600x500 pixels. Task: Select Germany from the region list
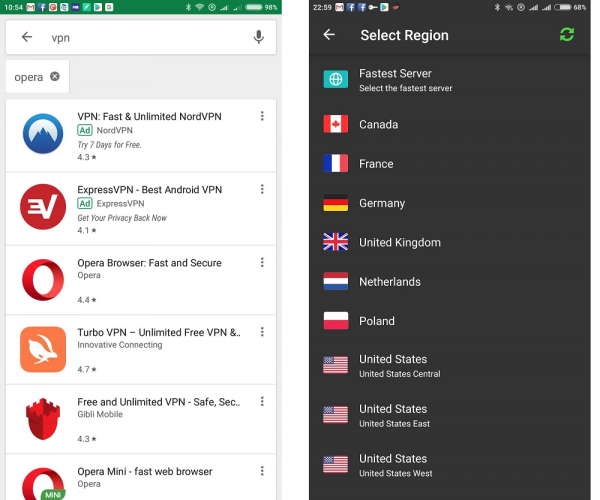[381, 203]
